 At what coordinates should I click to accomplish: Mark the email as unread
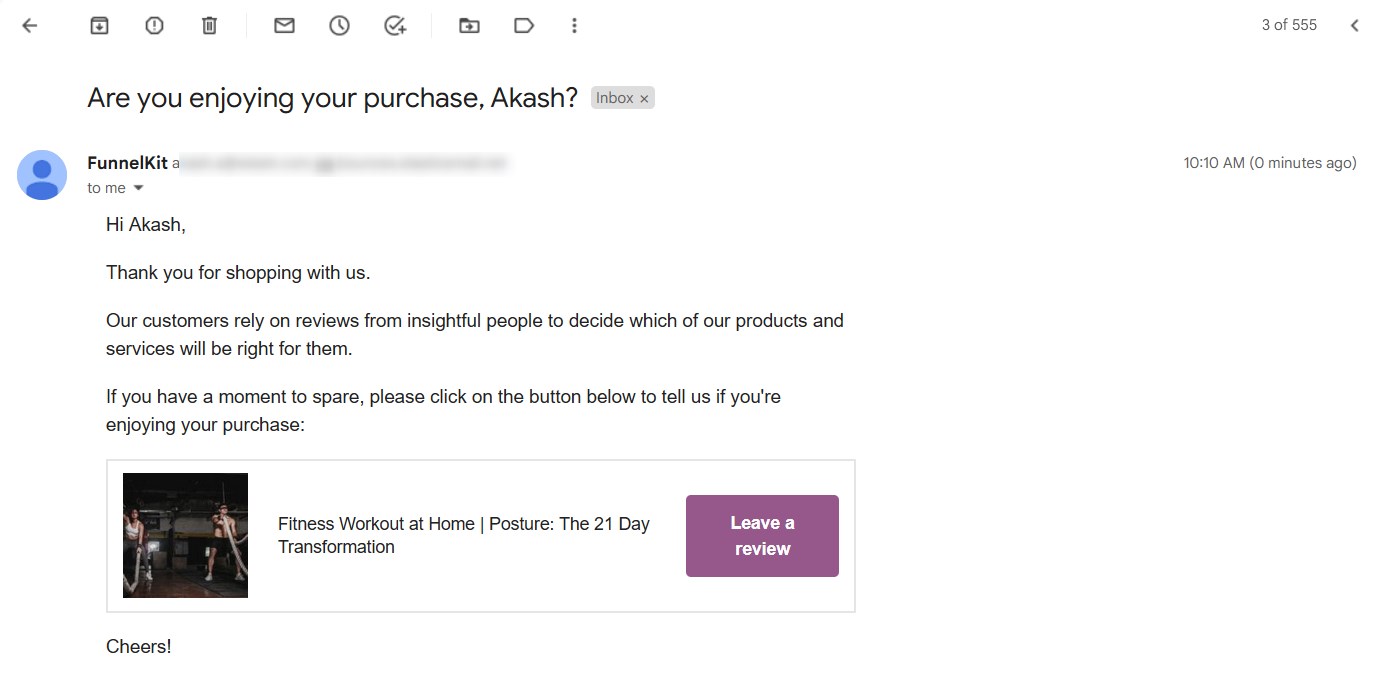point(284,26)
